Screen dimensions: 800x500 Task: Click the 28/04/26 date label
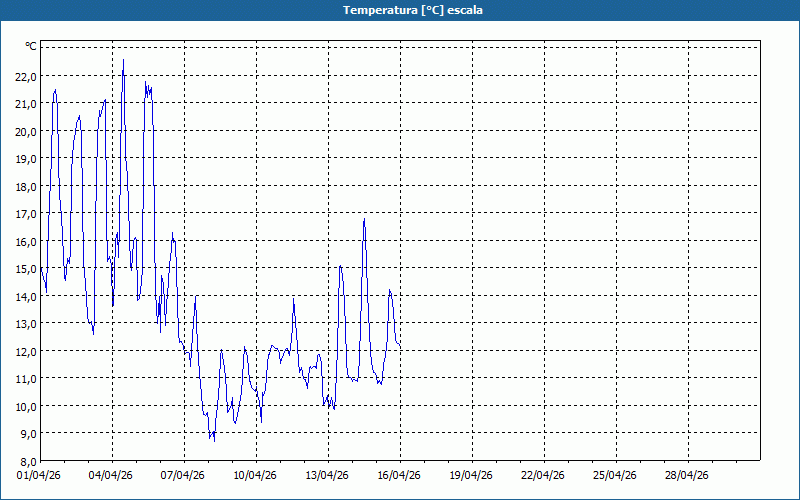click(x=688, y=475)
